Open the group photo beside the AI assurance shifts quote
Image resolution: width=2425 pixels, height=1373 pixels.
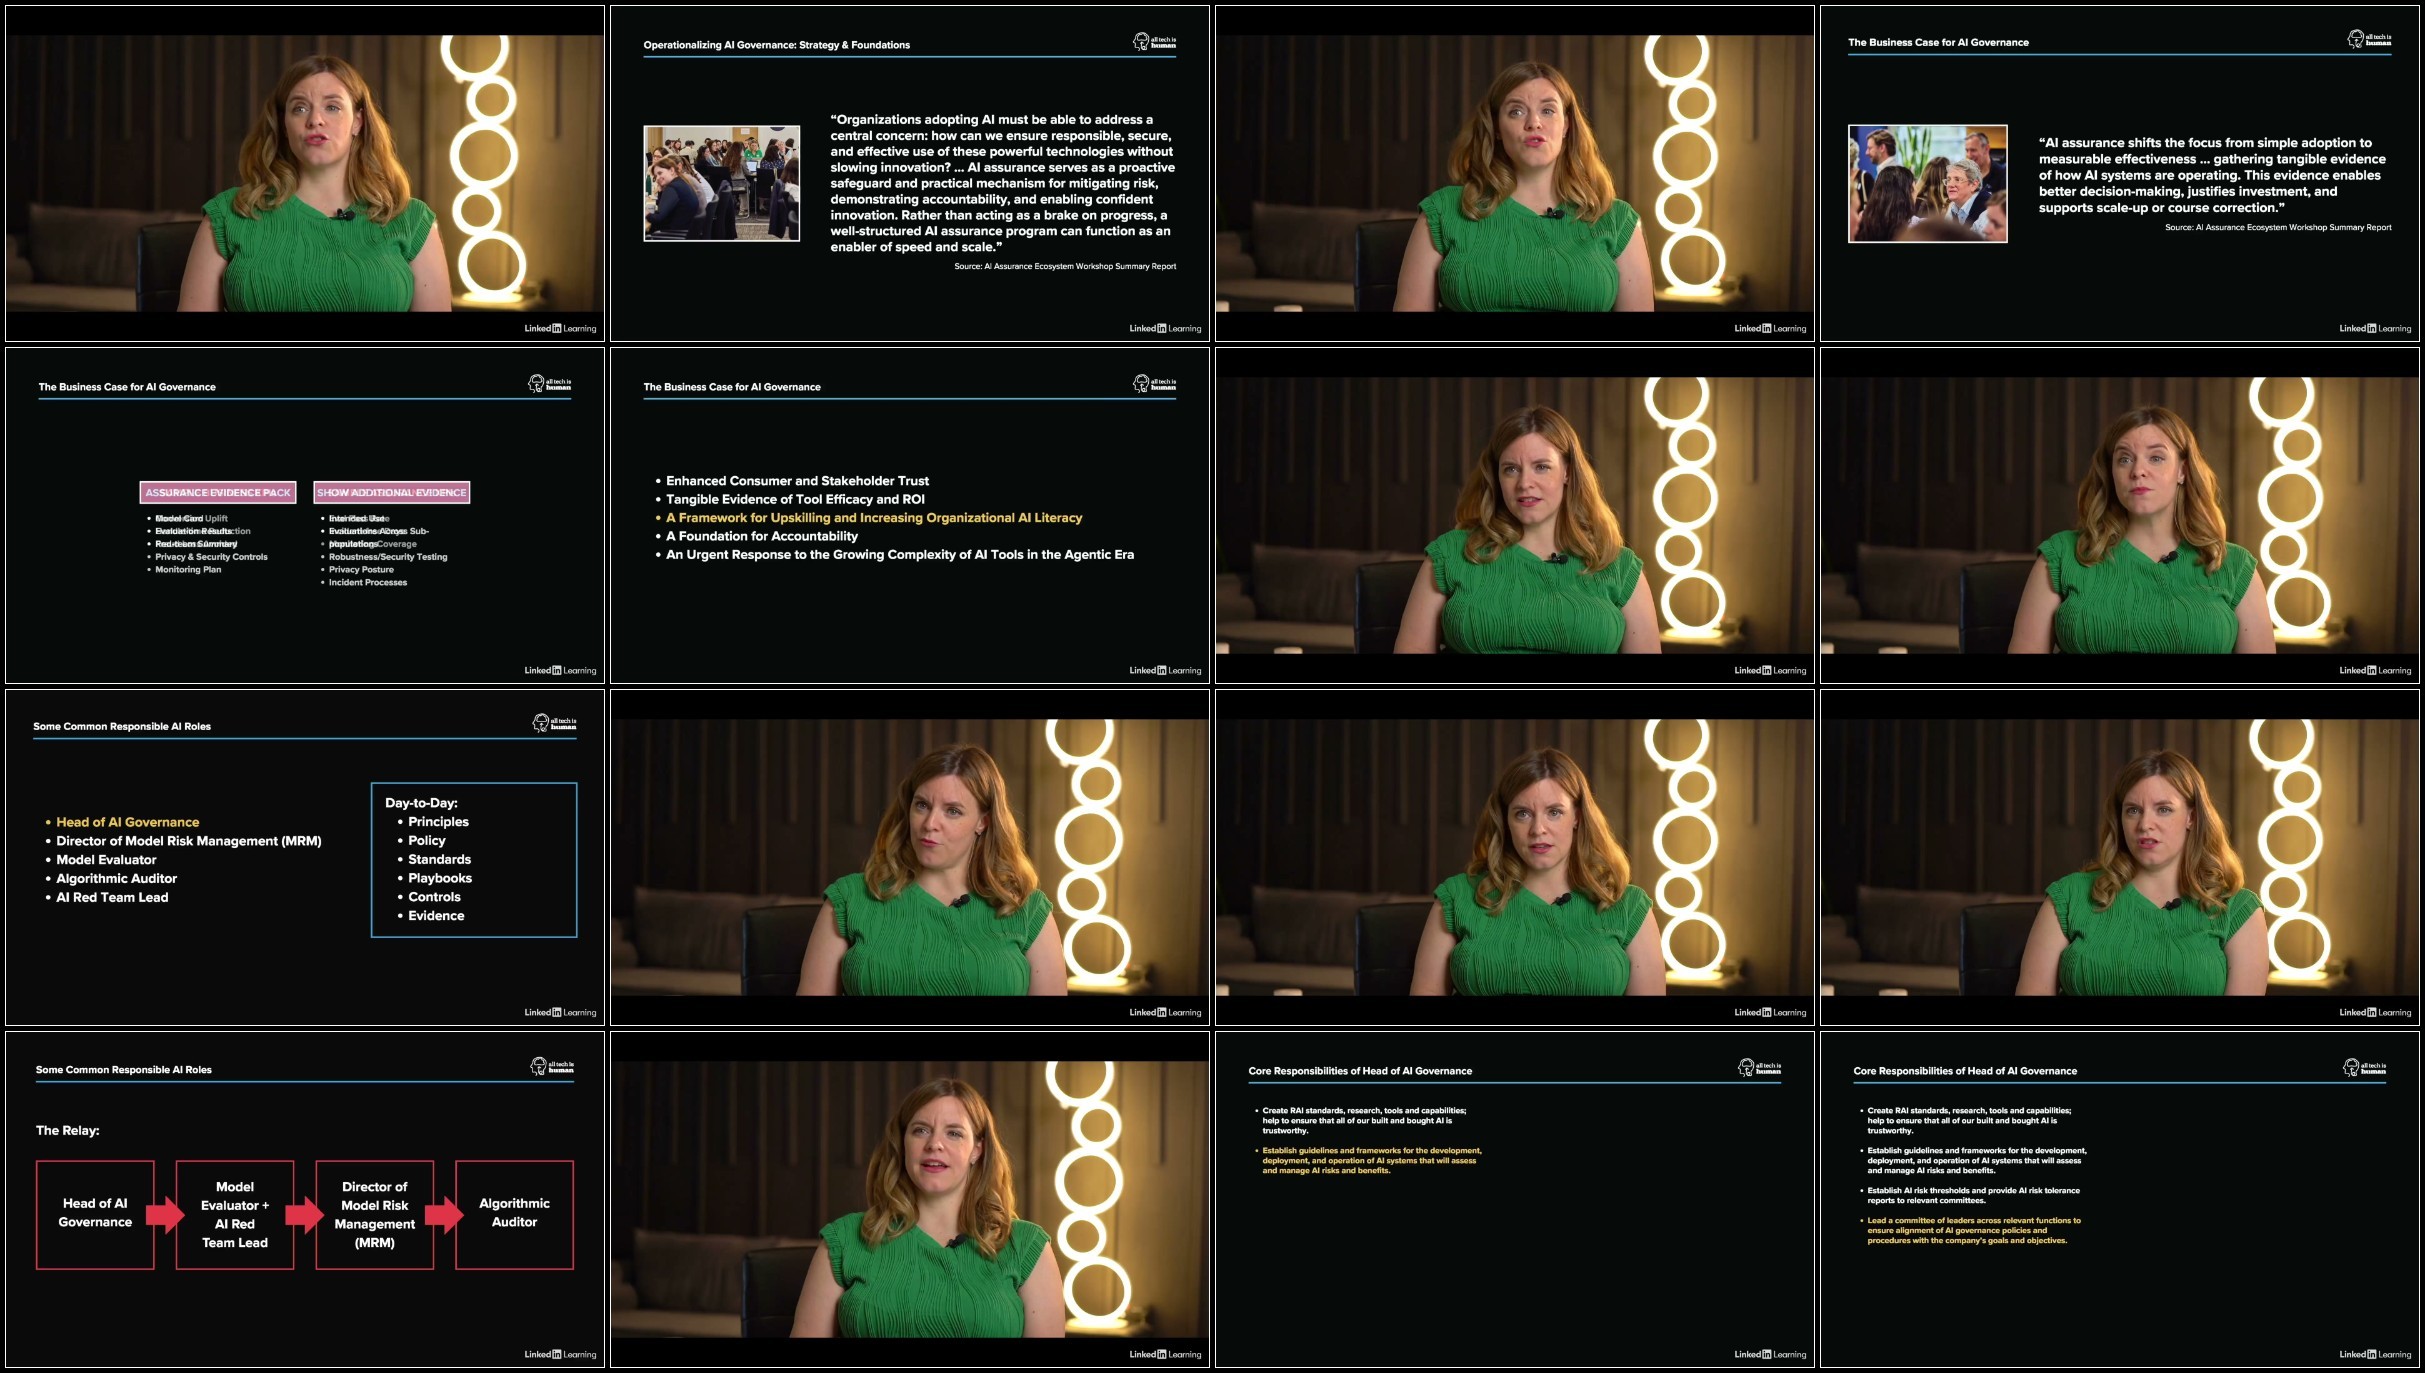[x=1927, y=183]
